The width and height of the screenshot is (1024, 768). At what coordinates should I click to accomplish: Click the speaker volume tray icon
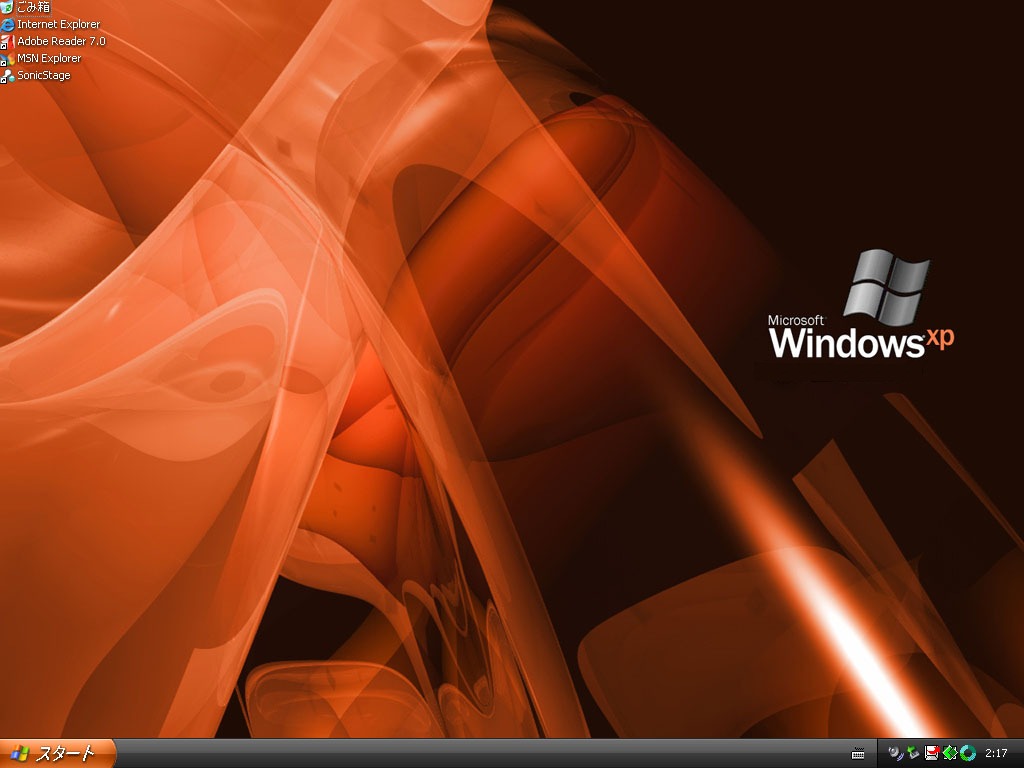point(895,753)
